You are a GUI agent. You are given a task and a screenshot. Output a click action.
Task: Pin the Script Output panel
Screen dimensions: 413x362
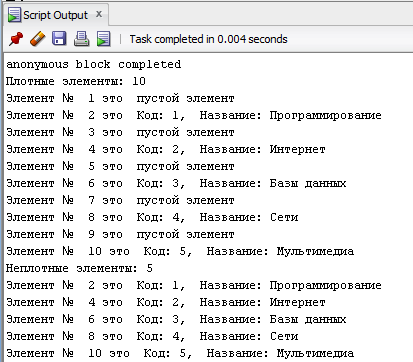click(x=16, y=39)
